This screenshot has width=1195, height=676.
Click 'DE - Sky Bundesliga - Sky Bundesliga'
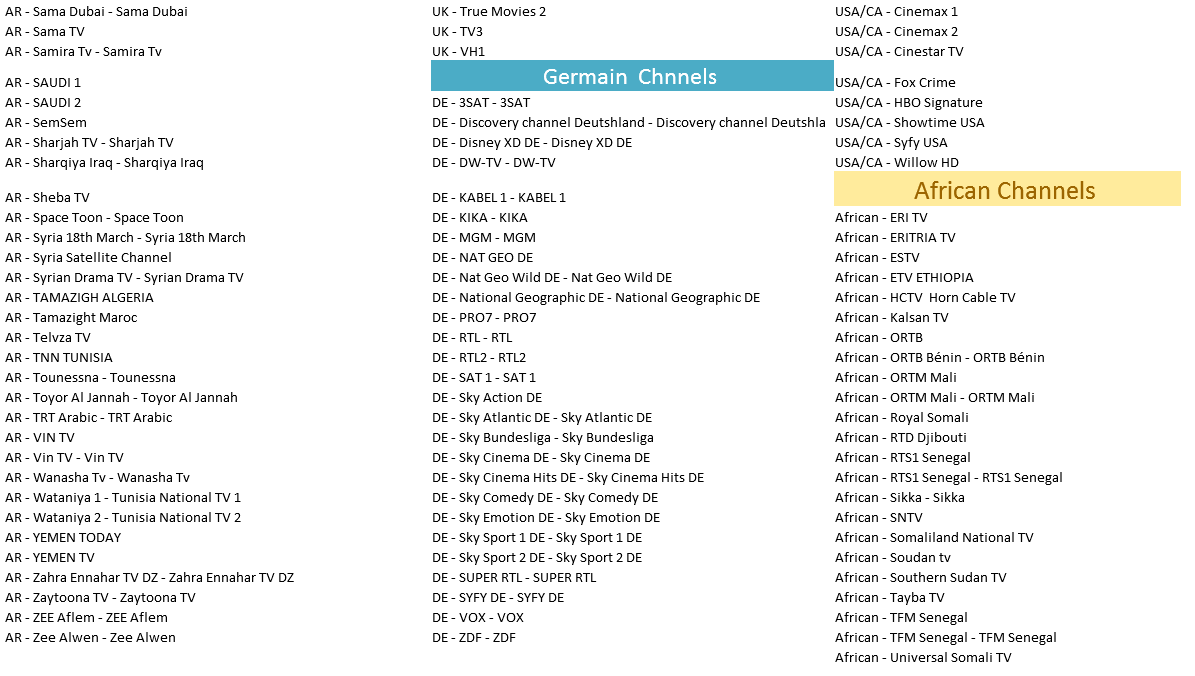coord(543,437)
